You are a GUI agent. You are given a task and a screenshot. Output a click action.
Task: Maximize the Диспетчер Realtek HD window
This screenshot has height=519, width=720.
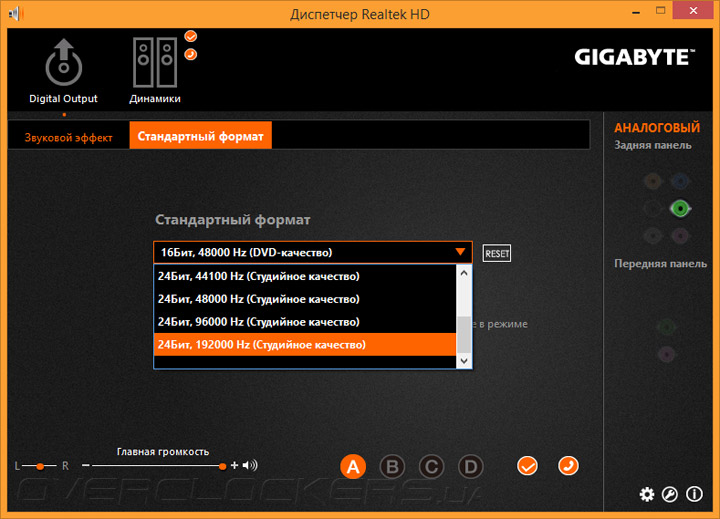pyautogui.click(x=660, y=11)
